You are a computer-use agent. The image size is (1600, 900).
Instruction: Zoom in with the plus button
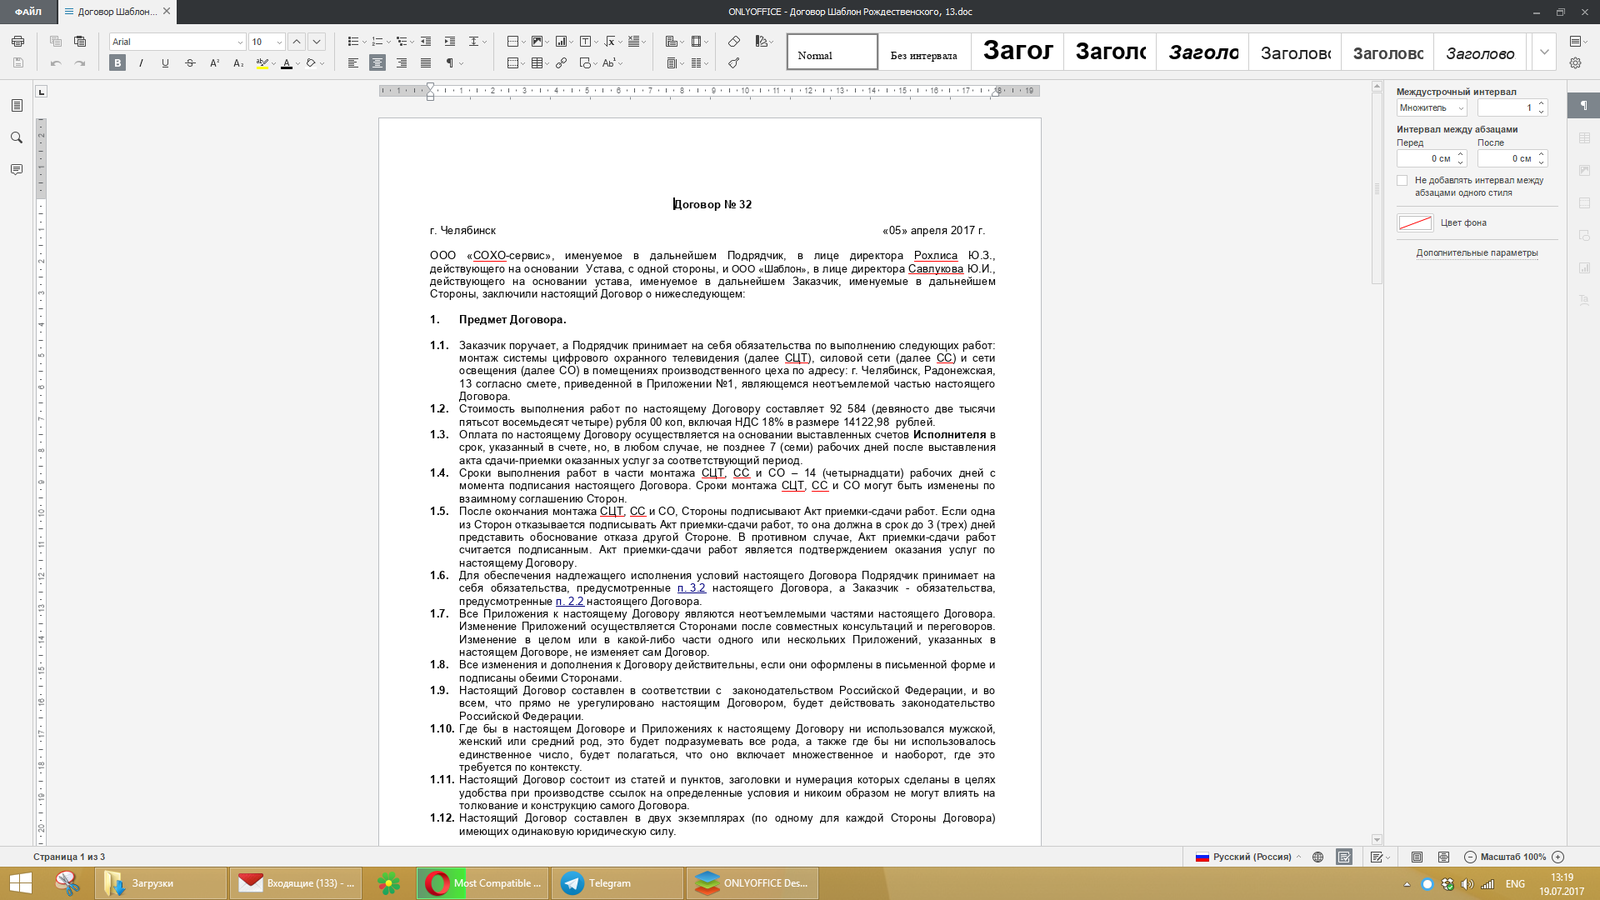[x=1558, y=857]
